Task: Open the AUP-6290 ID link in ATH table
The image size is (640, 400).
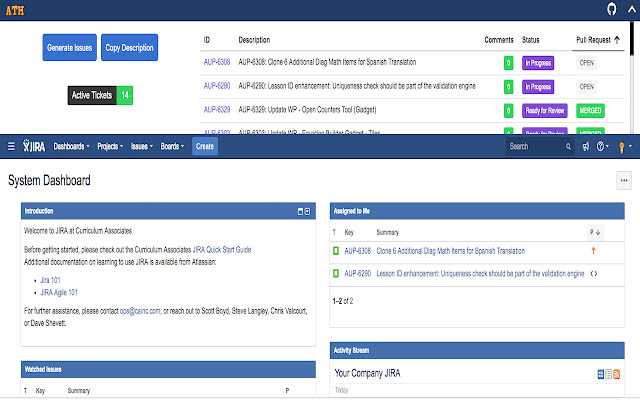Action: [x=217, y=86]
